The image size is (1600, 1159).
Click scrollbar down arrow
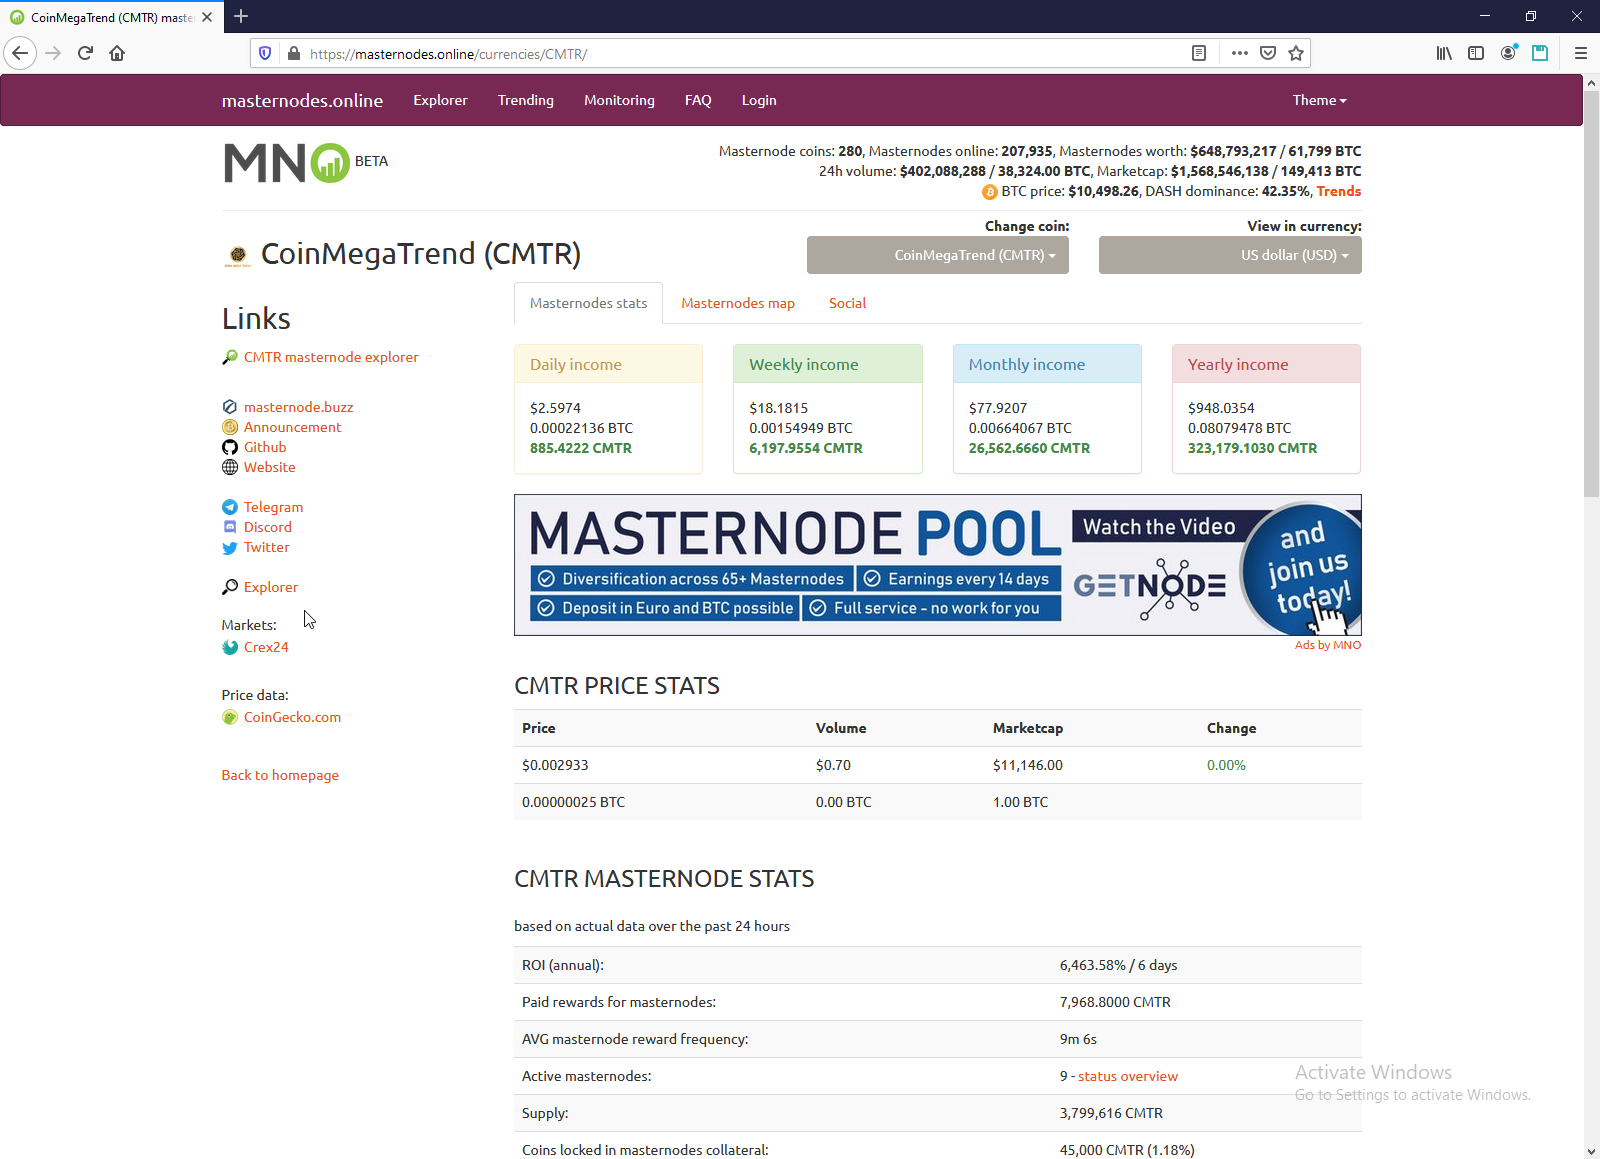click(x=1591, y=1151)
